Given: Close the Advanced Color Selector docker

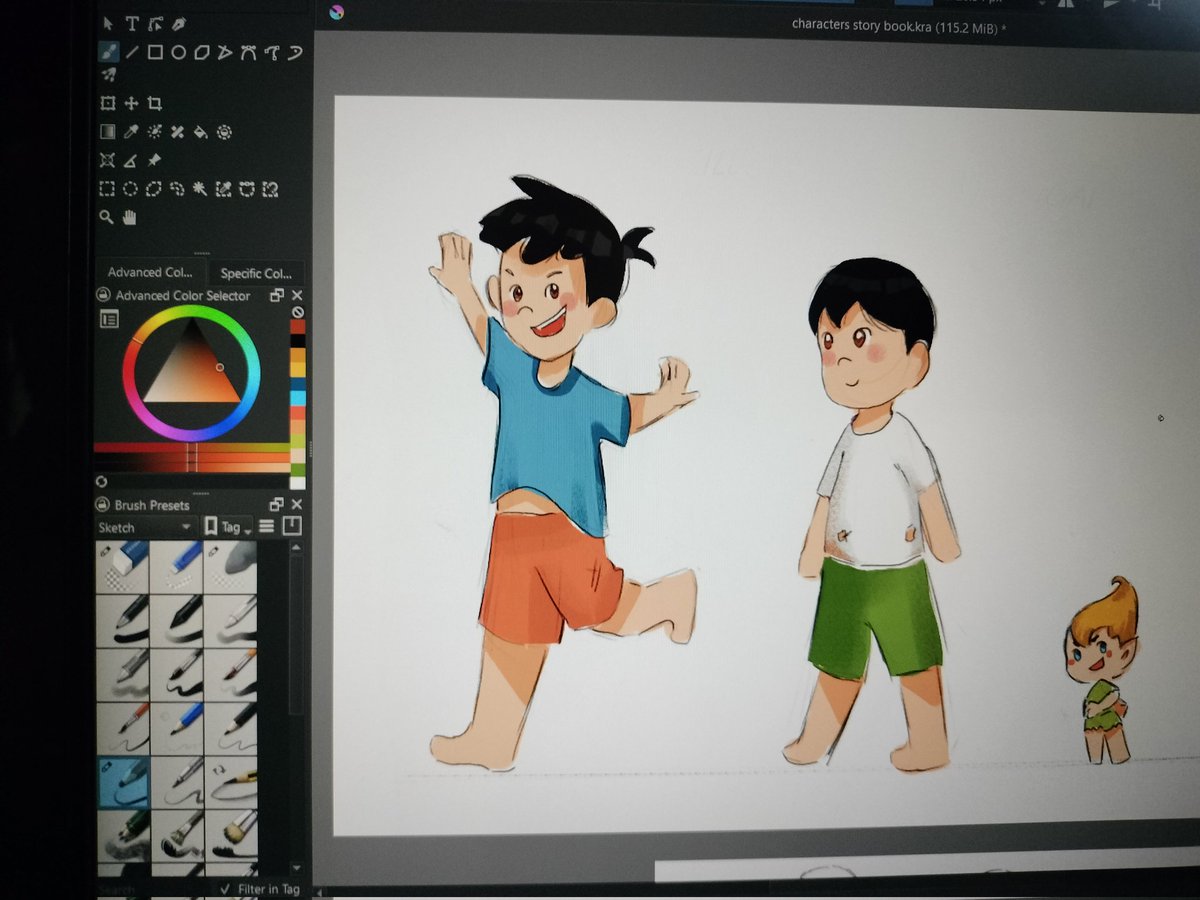Looking at the screenshot, I should (296, 295).
